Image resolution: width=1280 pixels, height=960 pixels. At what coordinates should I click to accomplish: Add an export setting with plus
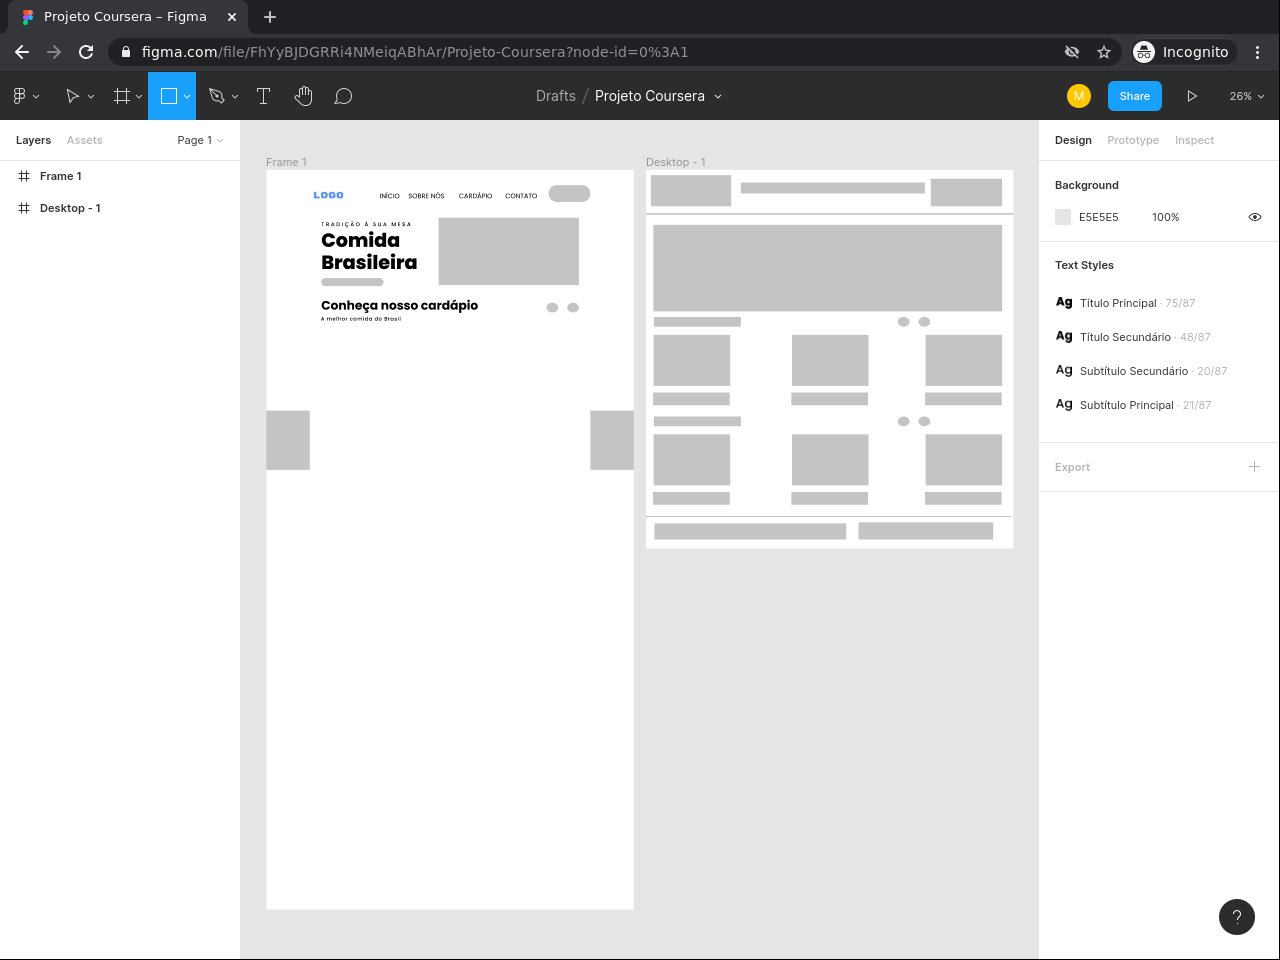click(1254, 466)
